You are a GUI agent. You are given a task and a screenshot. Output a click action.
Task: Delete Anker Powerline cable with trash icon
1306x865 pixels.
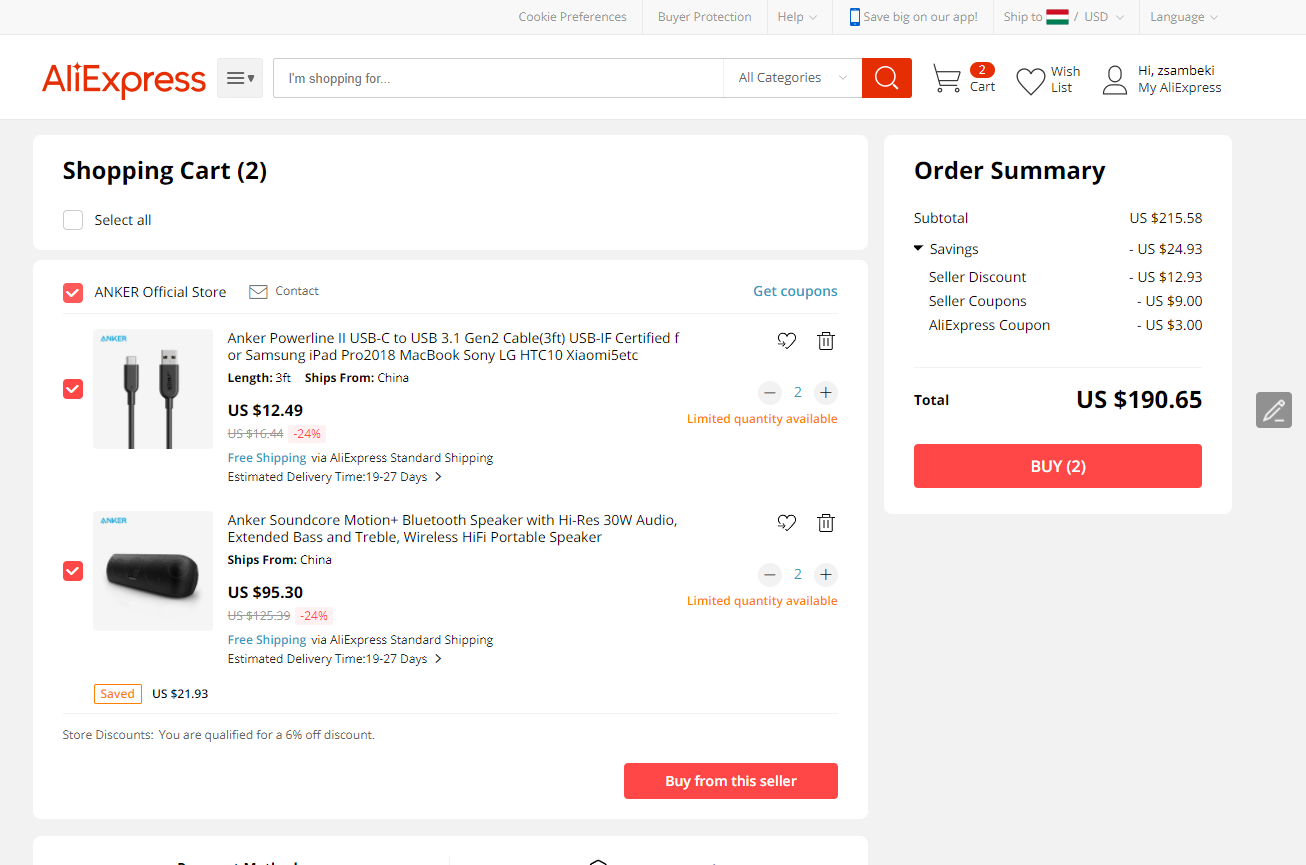point(826,341)
